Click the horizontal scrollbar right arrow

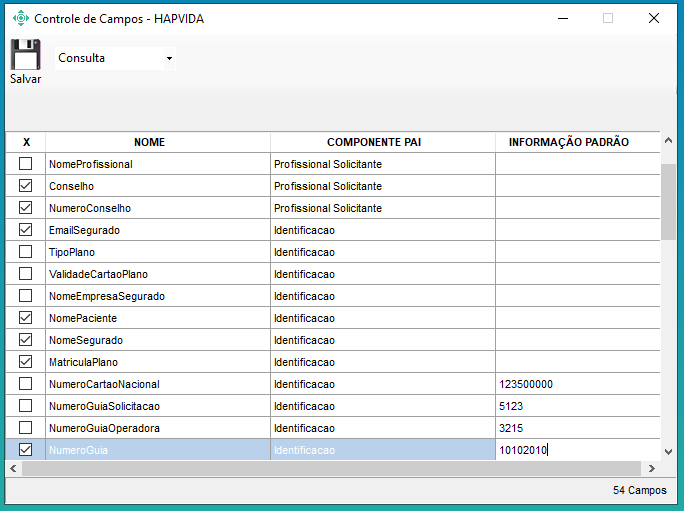[x=651, y=468]
